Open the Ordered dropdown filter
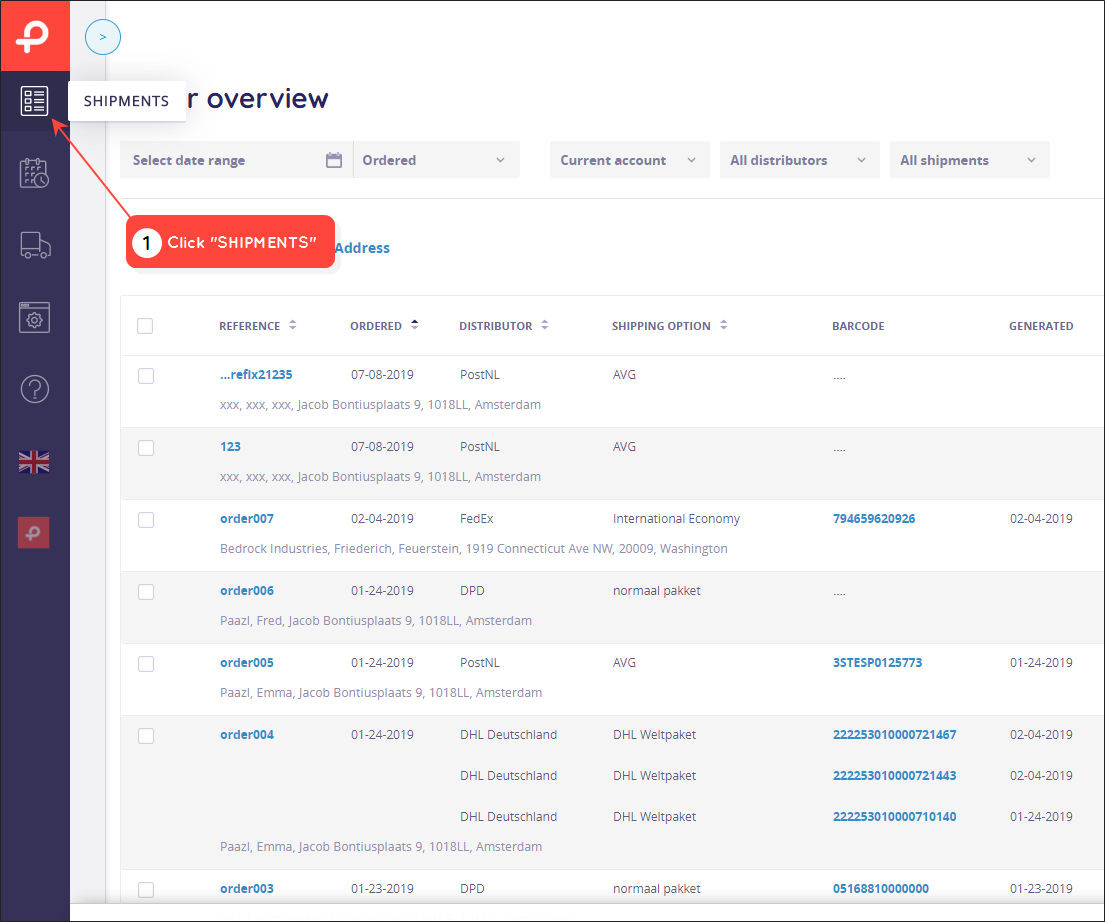Image resolution: width=1105 pixels, height=922 pixels. pos(436,160)
